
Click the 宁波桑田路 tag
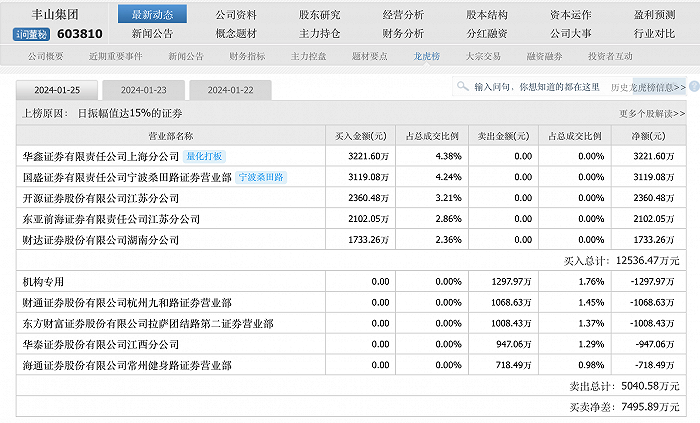[261, 177]
